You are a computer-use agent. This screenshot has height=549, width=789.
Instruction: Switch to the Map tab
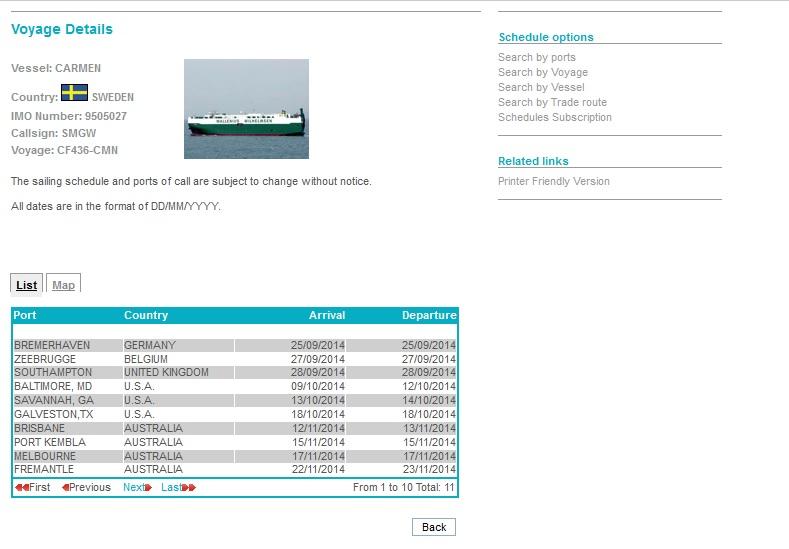point(63,285)
